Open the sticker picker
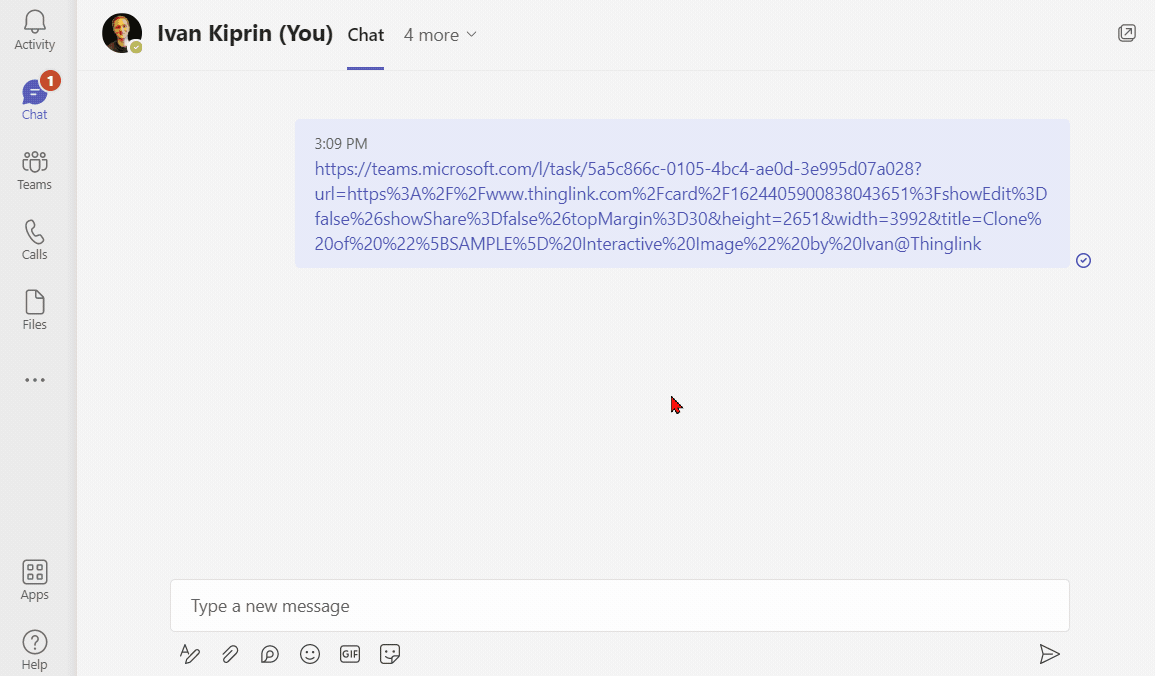 (x=389, y=653)
